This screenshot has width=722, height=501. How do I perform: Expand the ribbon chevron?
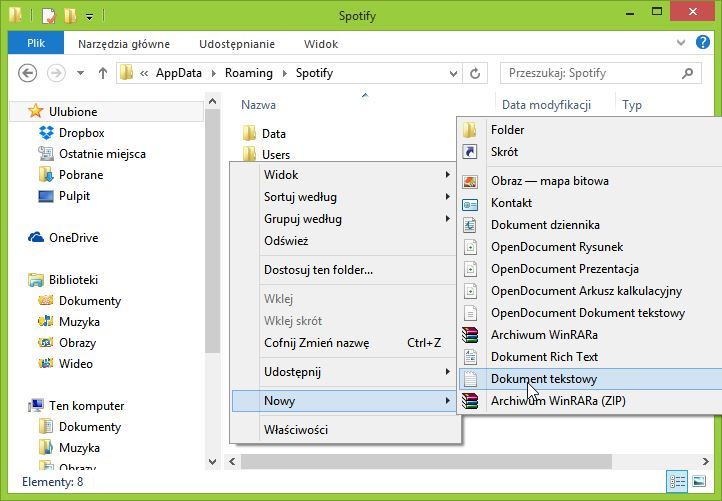click(681, 43)
